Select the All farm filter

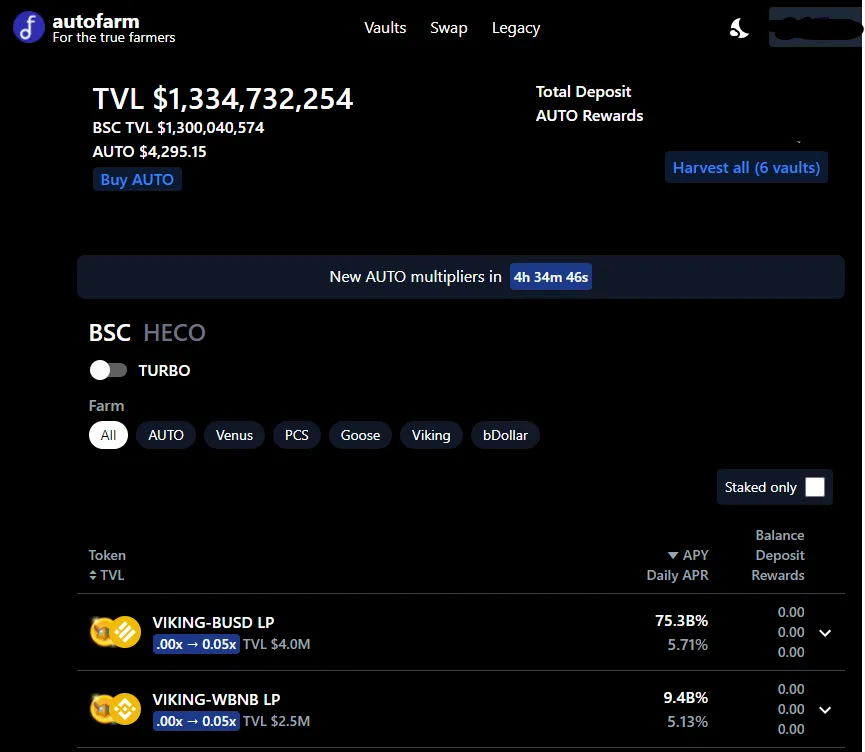pyautogui.click(x=108, y=435)
